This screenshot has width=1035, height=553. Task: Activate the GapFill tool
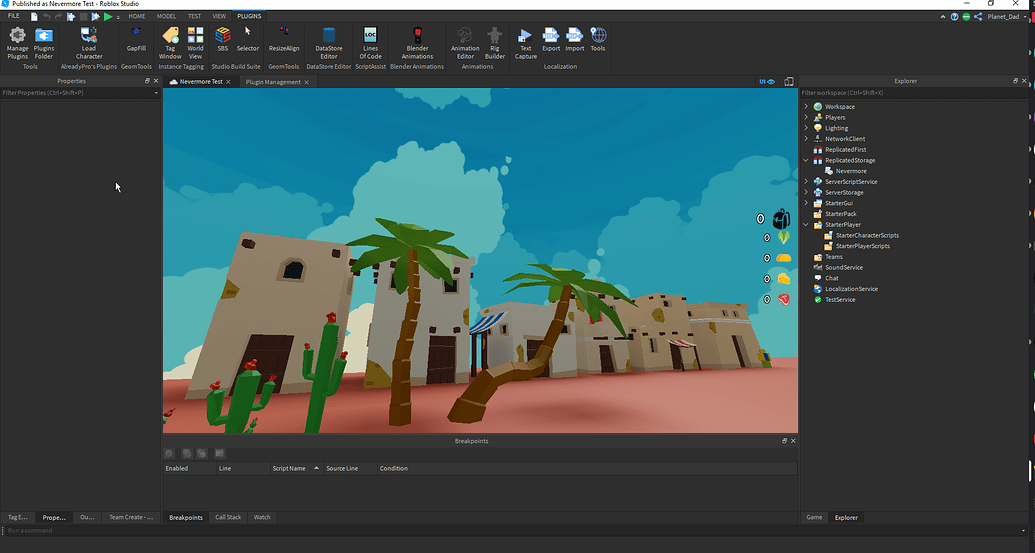pos(136,40)
